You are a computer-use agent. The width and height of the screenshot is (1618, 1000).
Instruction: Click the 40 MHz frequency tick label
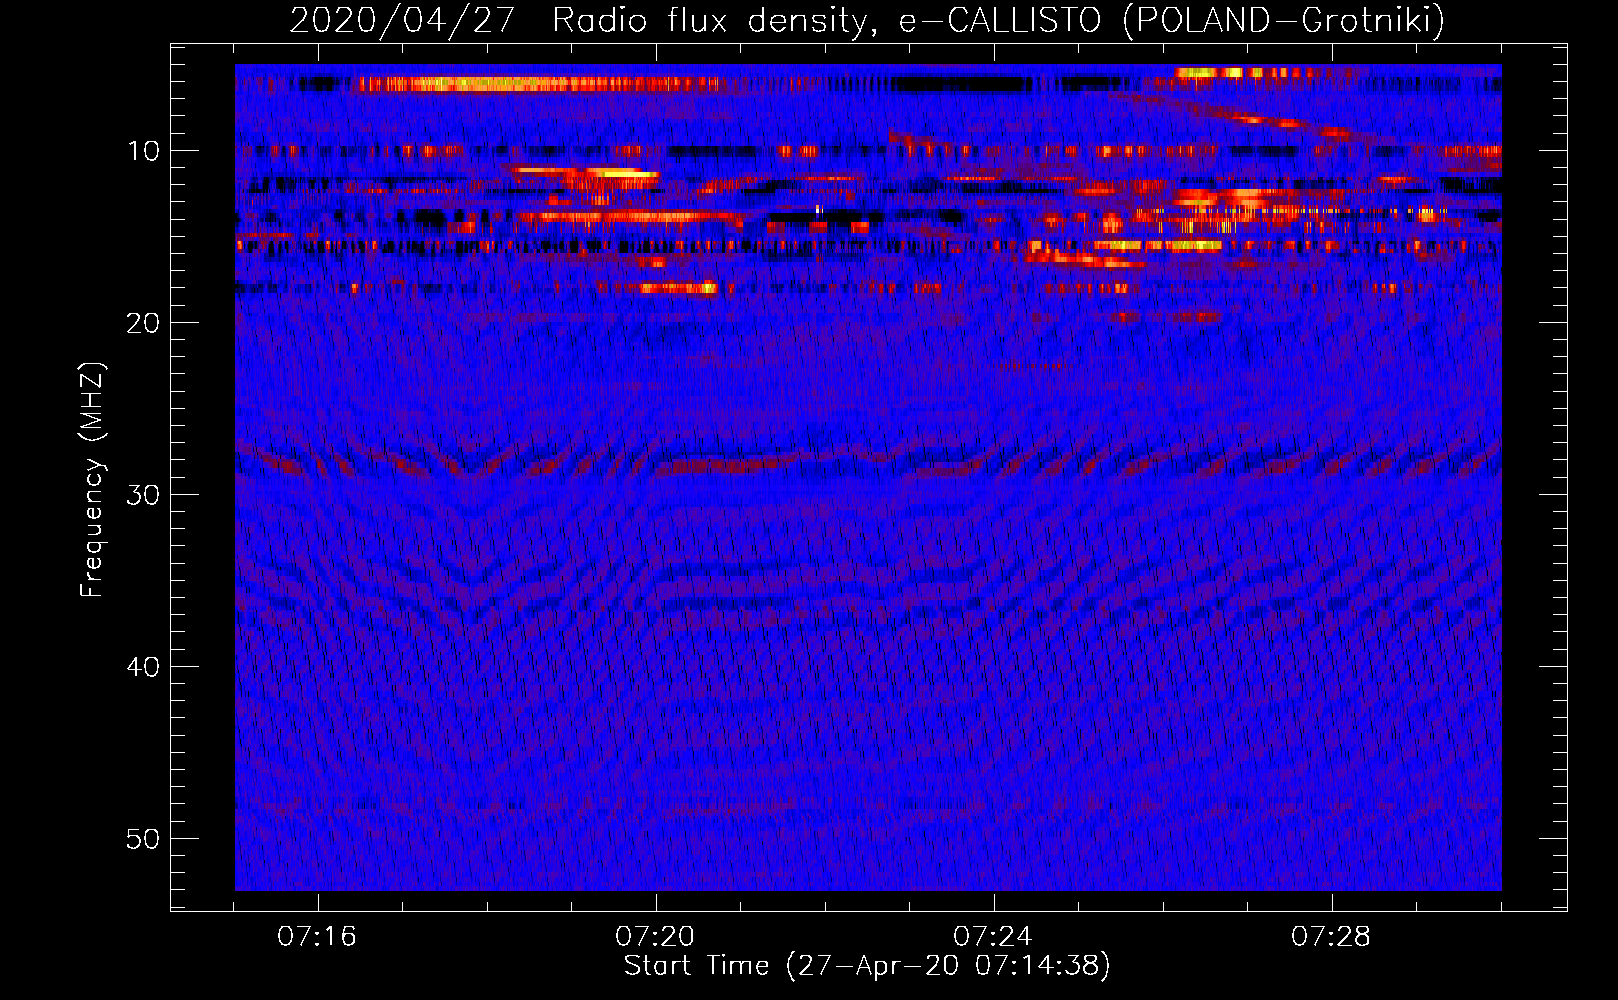144,667
